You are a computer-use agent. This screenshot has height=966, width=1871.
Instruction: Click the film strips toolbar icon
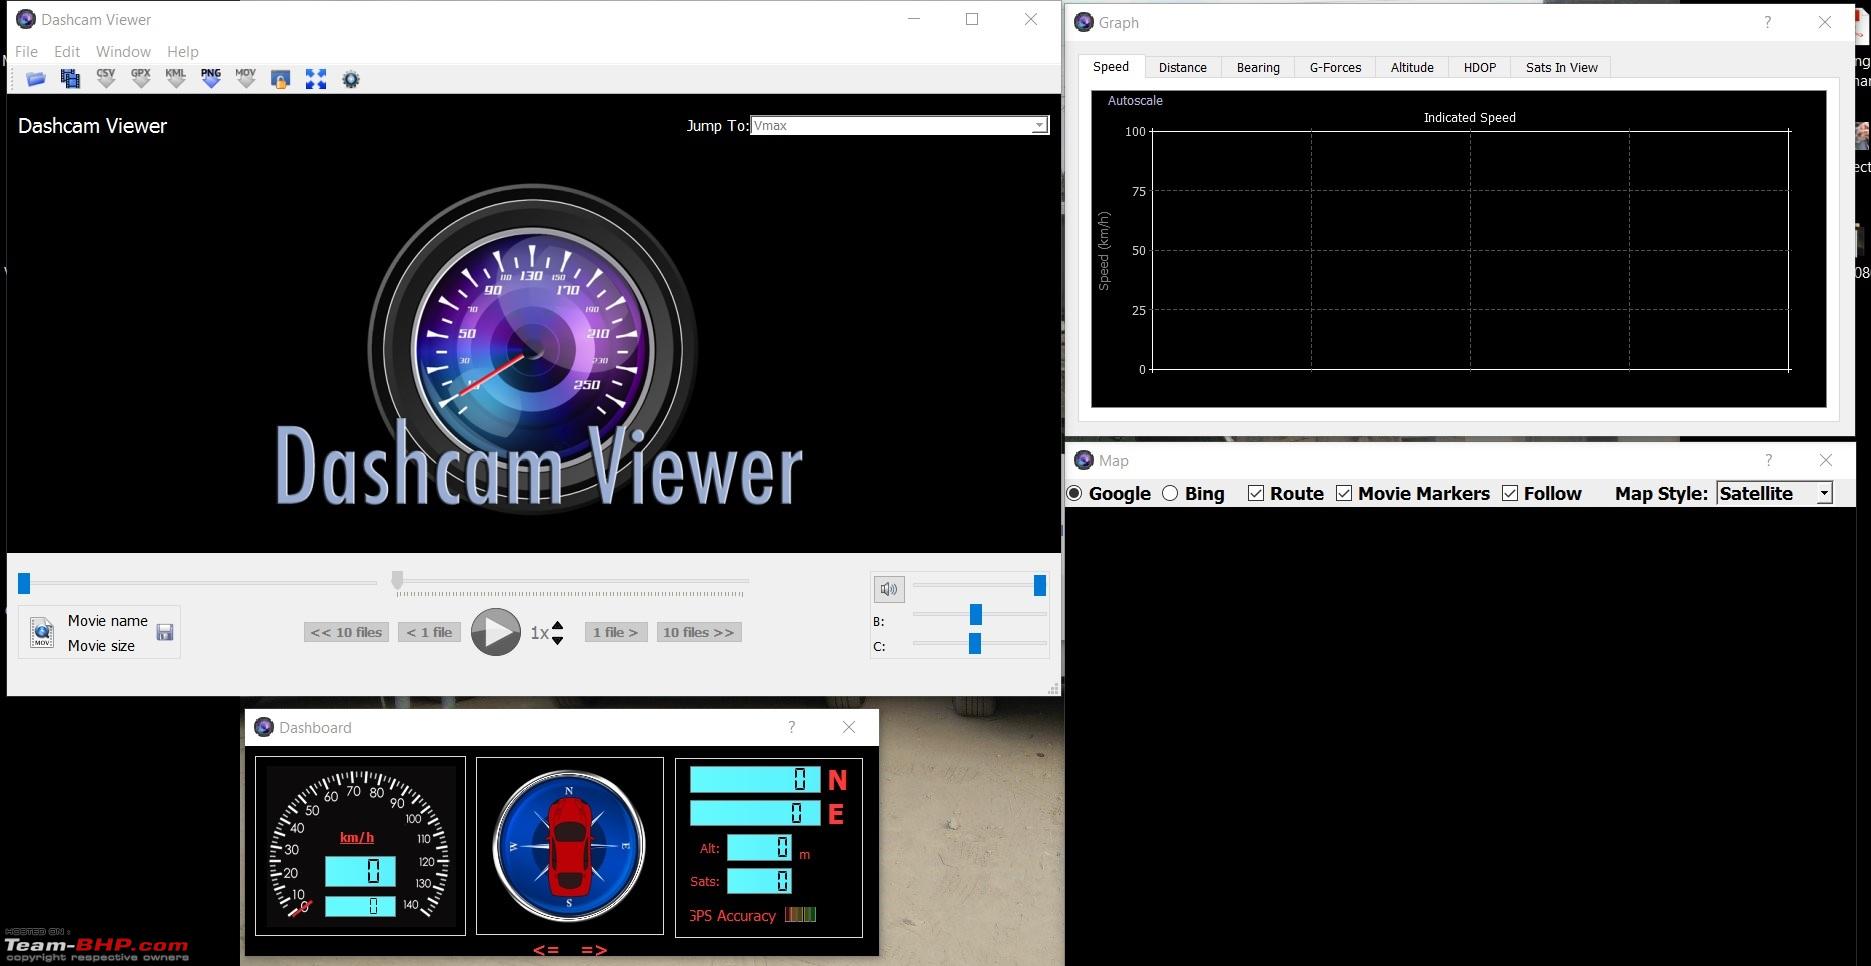pos(70,79)
